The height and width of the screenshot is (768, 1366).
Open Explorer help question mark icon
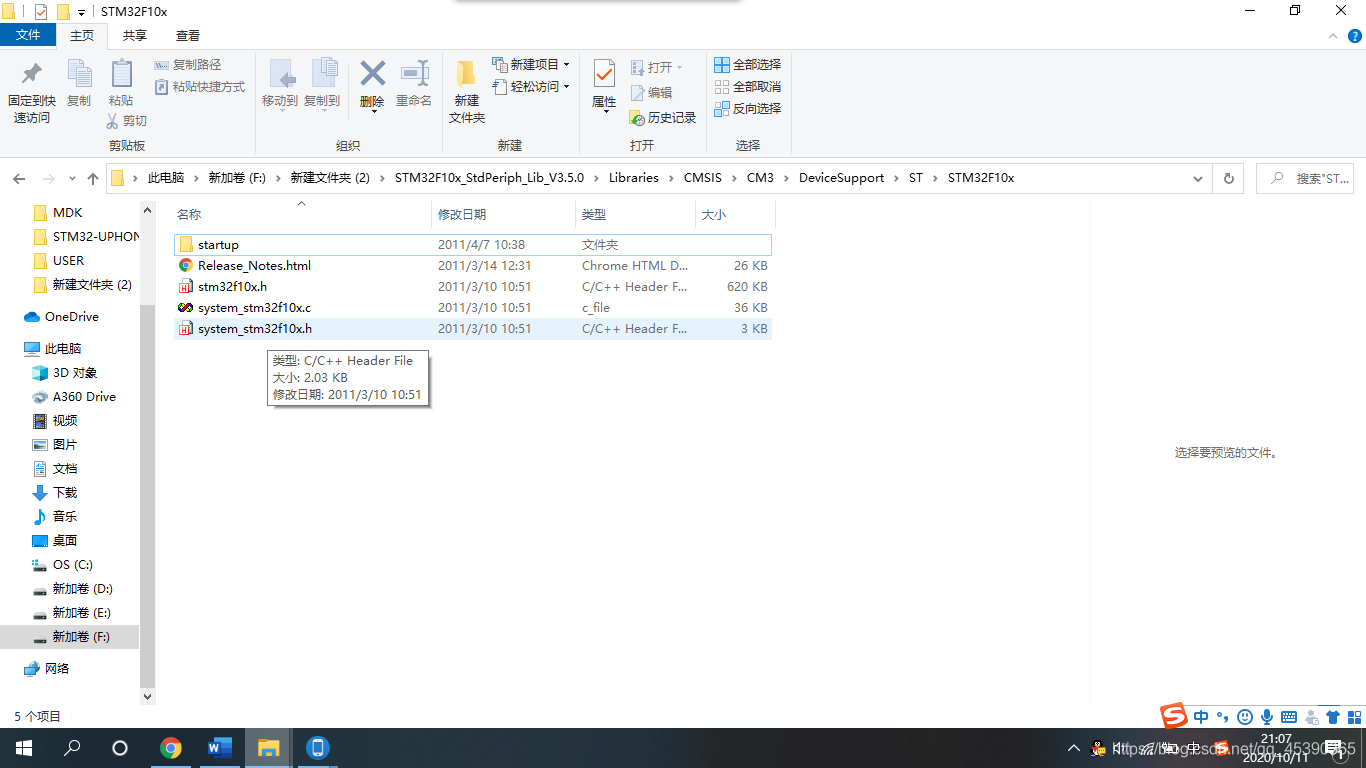tap(1355, 36)
